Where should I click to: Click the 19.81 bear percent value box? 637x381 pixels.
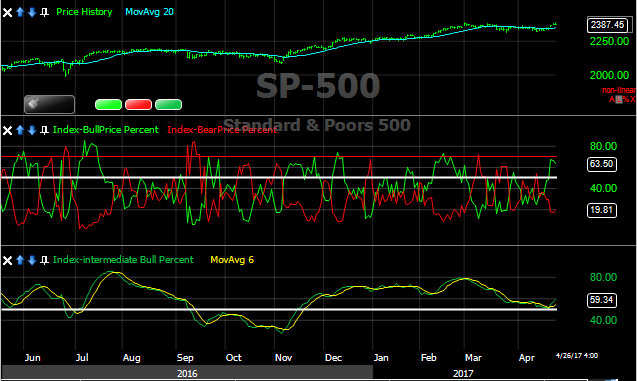[x=602, y=210]
